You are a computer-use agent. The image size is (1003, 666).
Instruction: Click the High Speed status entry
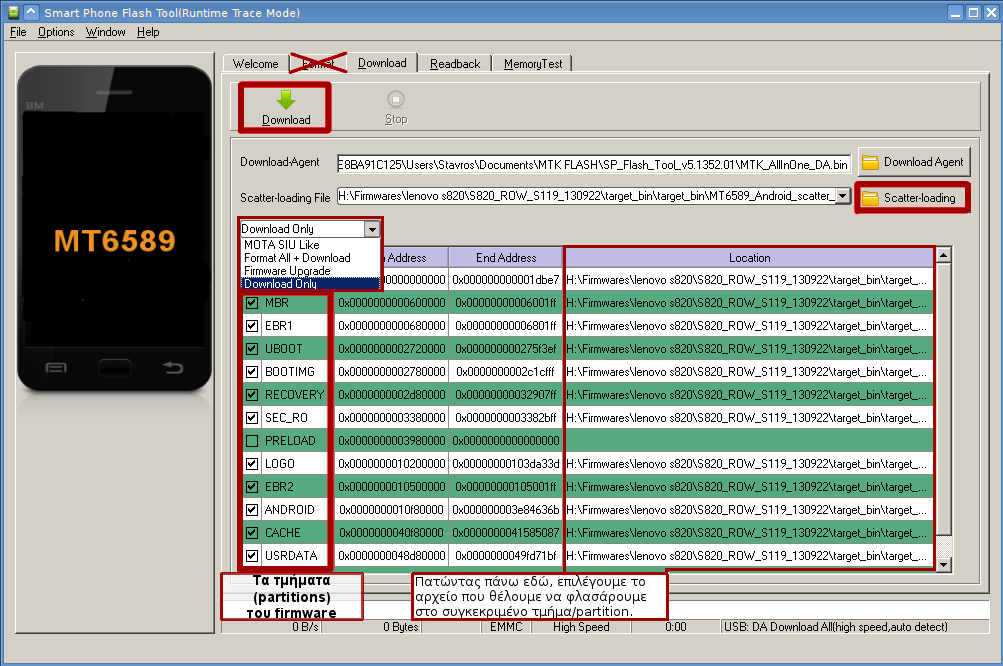[x=581, y=627]
